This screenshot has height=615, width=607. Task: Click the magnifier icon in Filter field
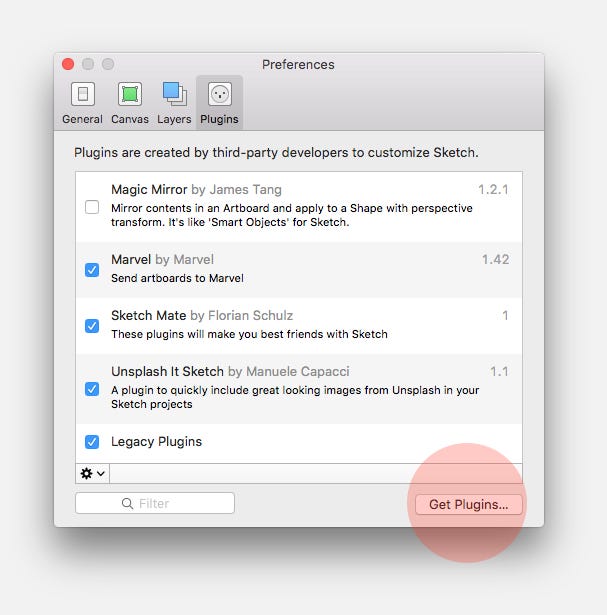127,503
